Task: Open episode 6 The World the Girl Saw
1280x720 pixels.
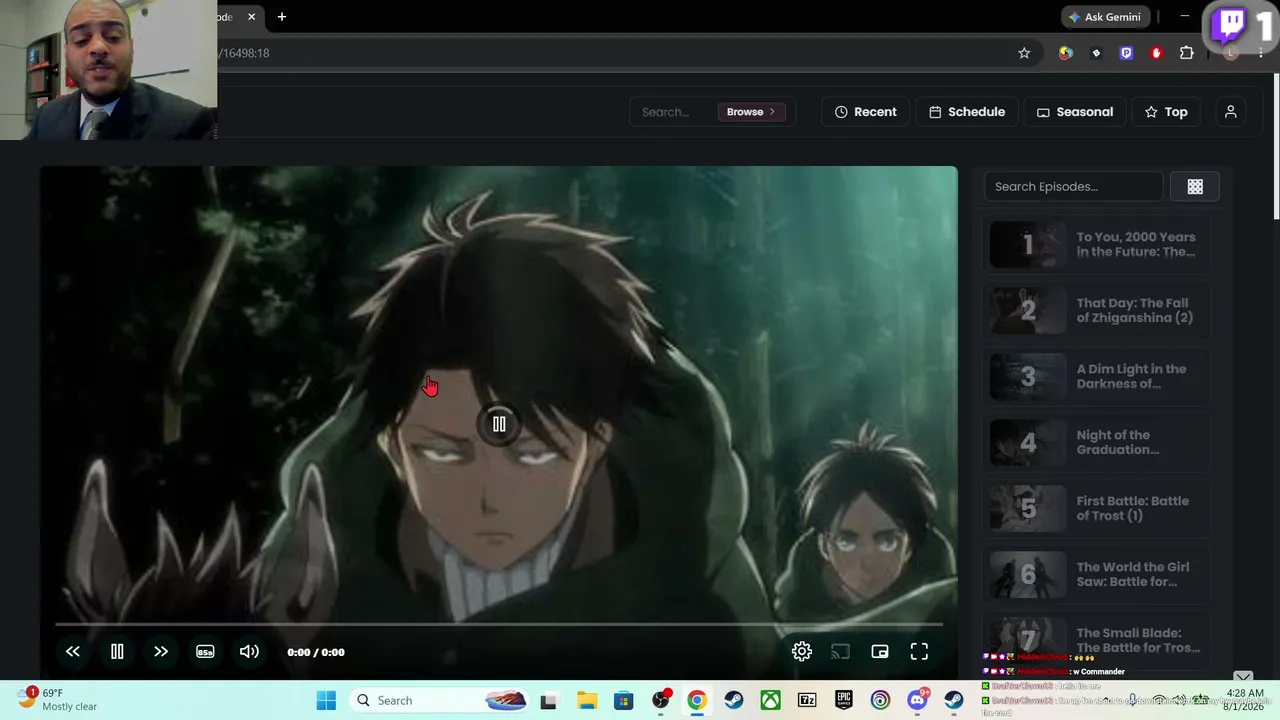Action: point(1098,575)
